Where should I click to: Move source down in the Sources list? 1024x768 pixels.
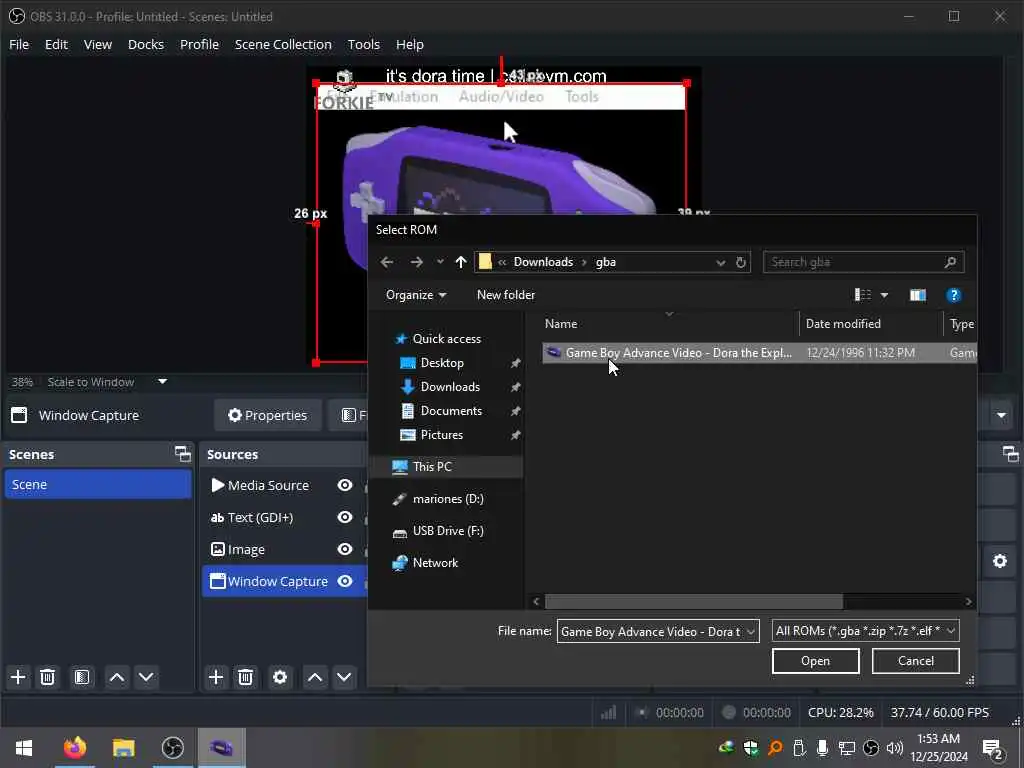[x=344, y=677]
